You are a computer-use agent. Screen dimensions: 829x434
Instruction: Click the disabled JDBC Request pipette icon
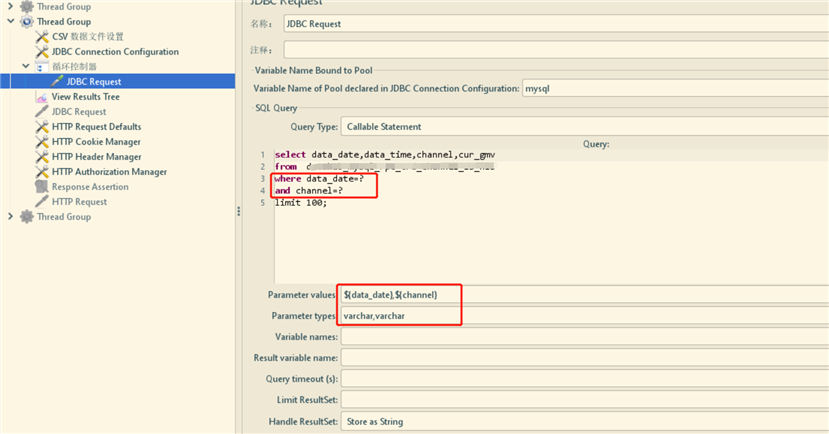click(42, 112)
